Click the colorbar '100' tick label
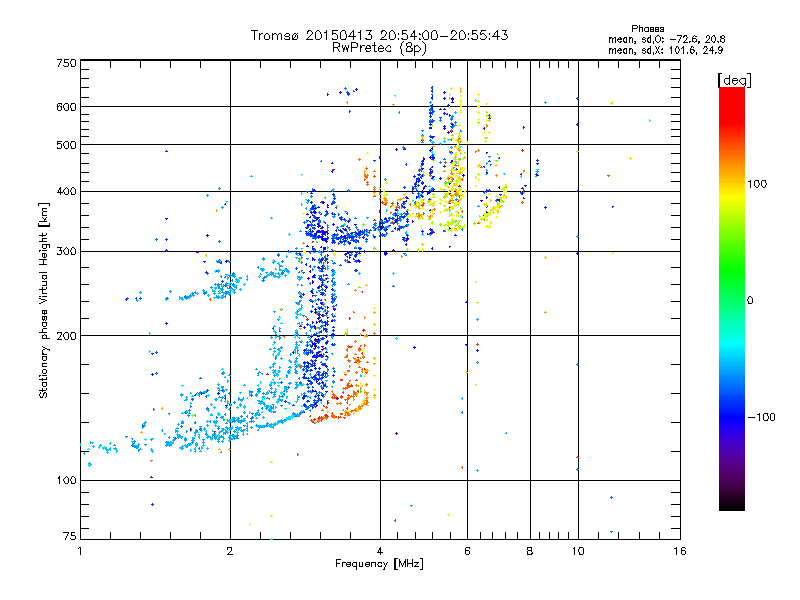The width and height of the screenshot is (800, 600). 757,184
